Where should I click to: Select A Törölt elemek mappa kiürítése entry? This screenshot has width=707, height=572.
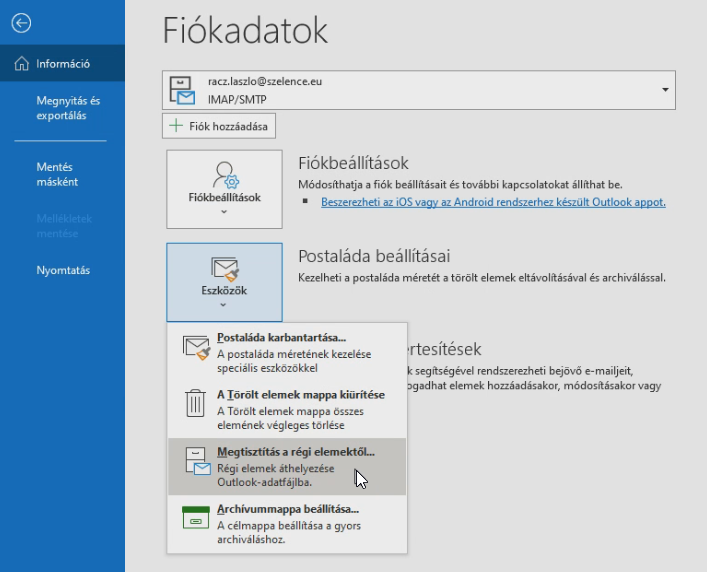point(300,395)
